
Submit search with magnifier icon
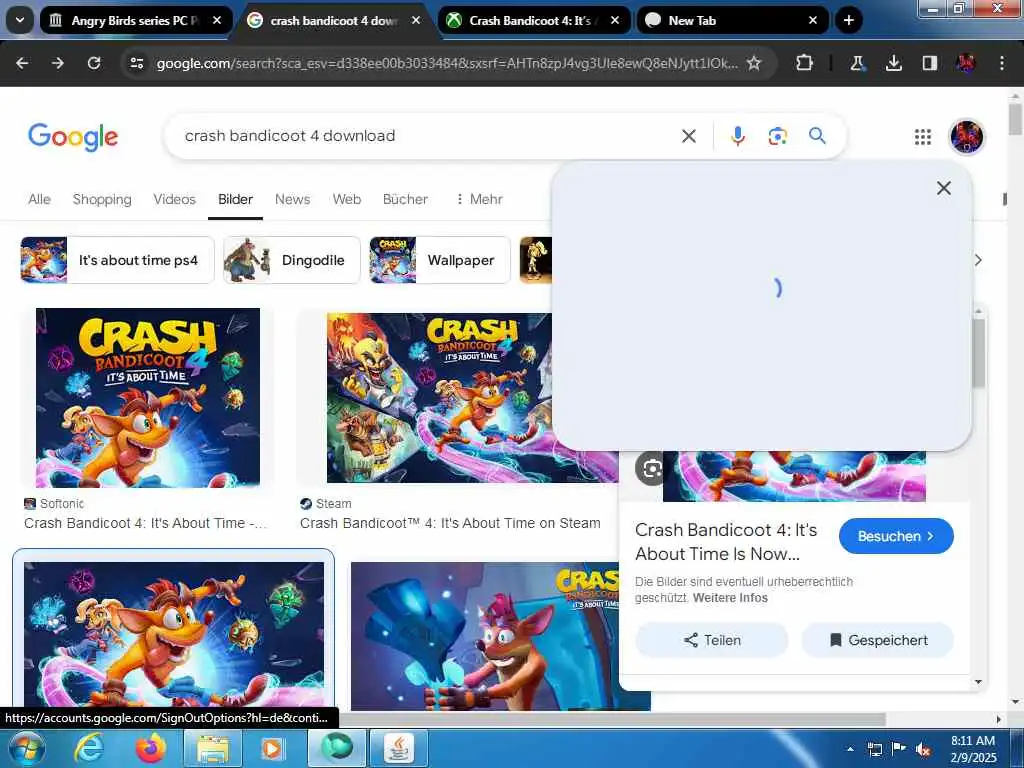817,136
